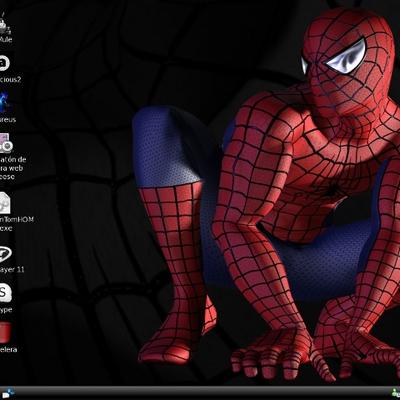Launch the Azureus desktop icon

click(4, 103)
